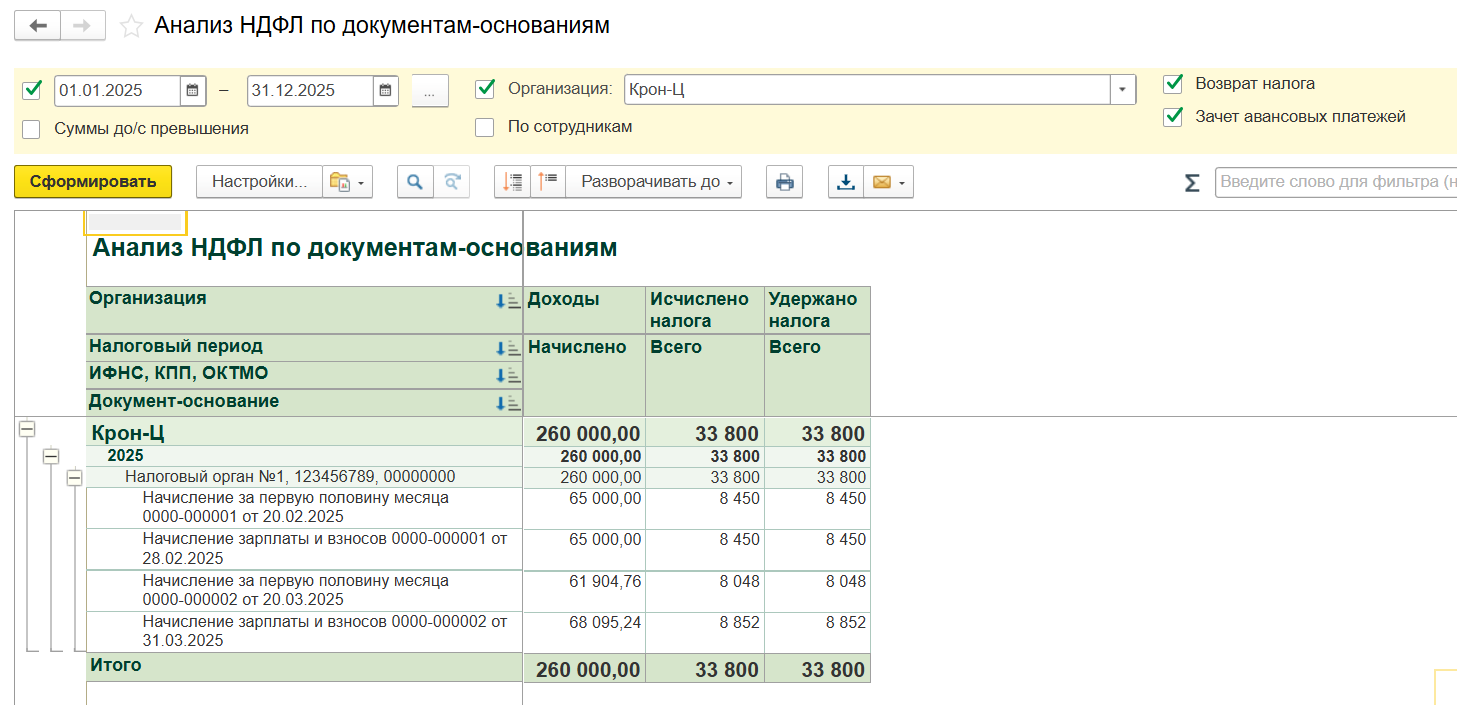1457x705 pixels.
Task: Select the Крон-Ц organization row
Action: tap(304, 432)
